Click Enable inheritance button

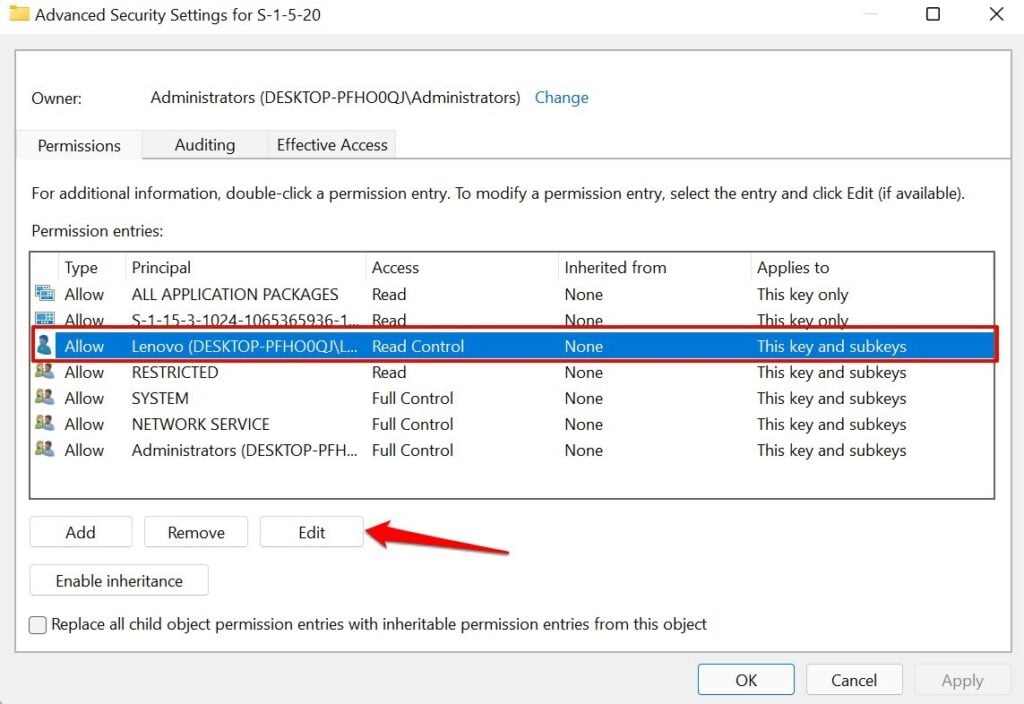[x=119, y=580]
